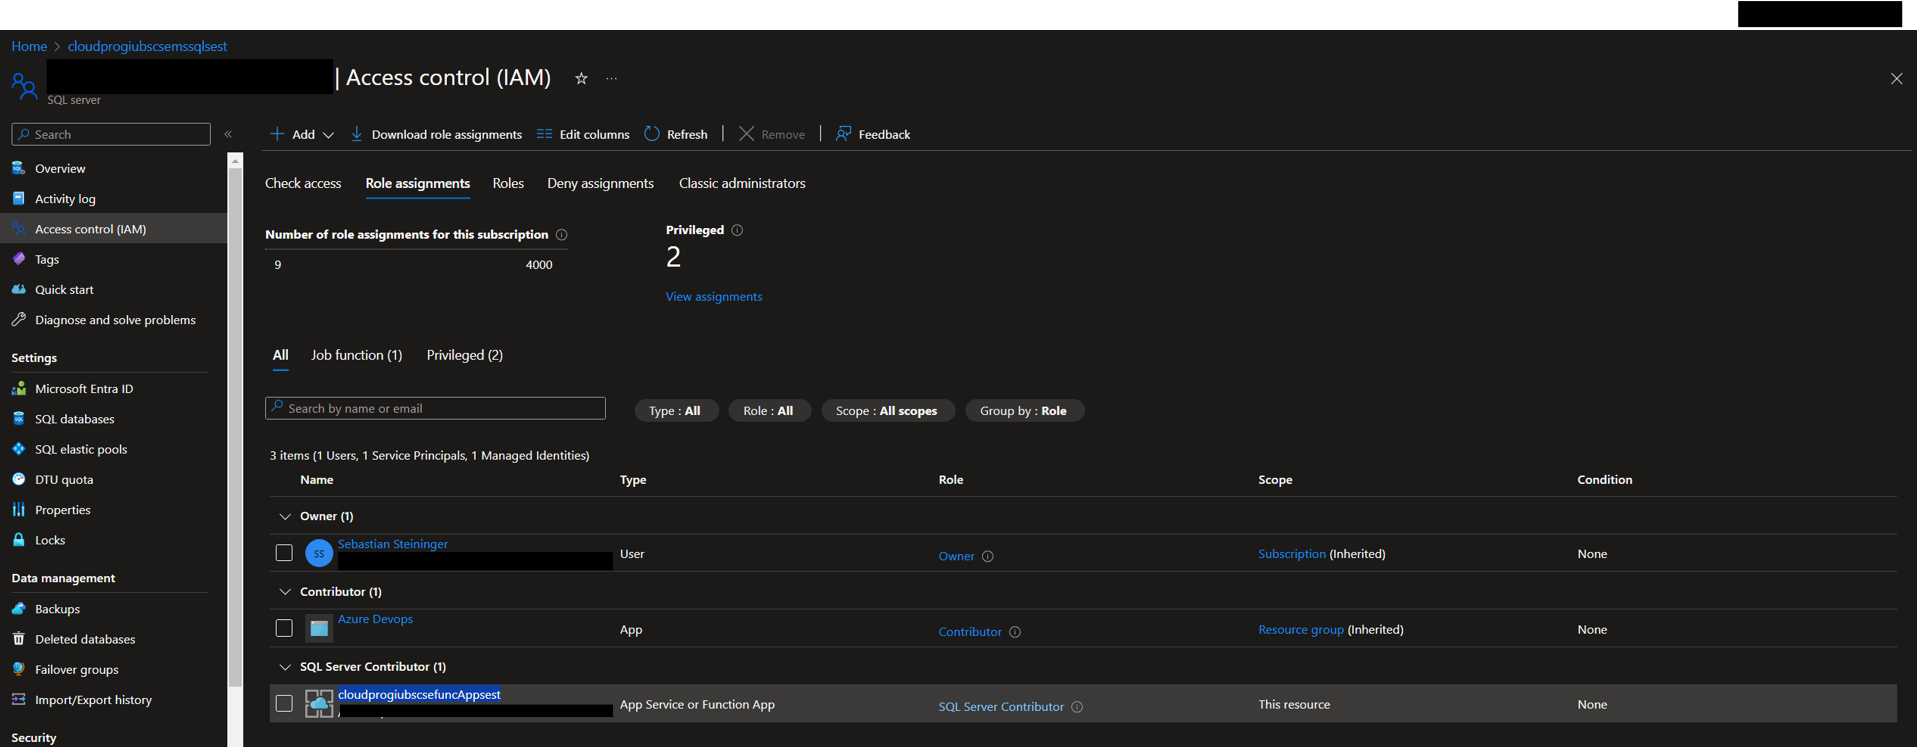This screenshot has height=747, width=1917.
Task: Open the Quick start page
Action: click(64, 289)
